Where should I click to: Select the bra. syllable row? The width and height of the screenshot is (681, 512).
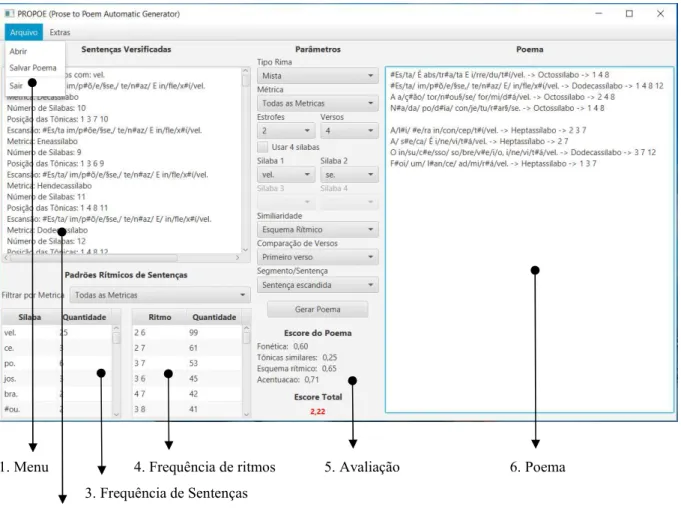pyautogui.click(x=57, y=394)
